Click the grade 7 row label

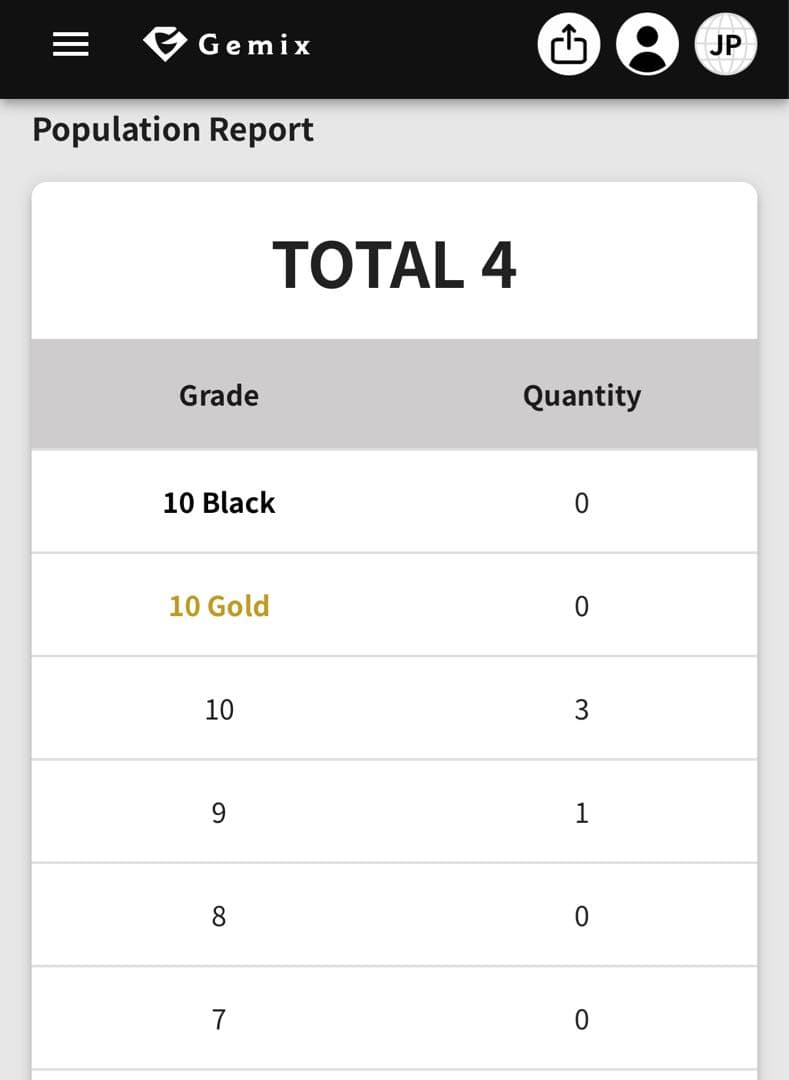tap(219, 1019)
